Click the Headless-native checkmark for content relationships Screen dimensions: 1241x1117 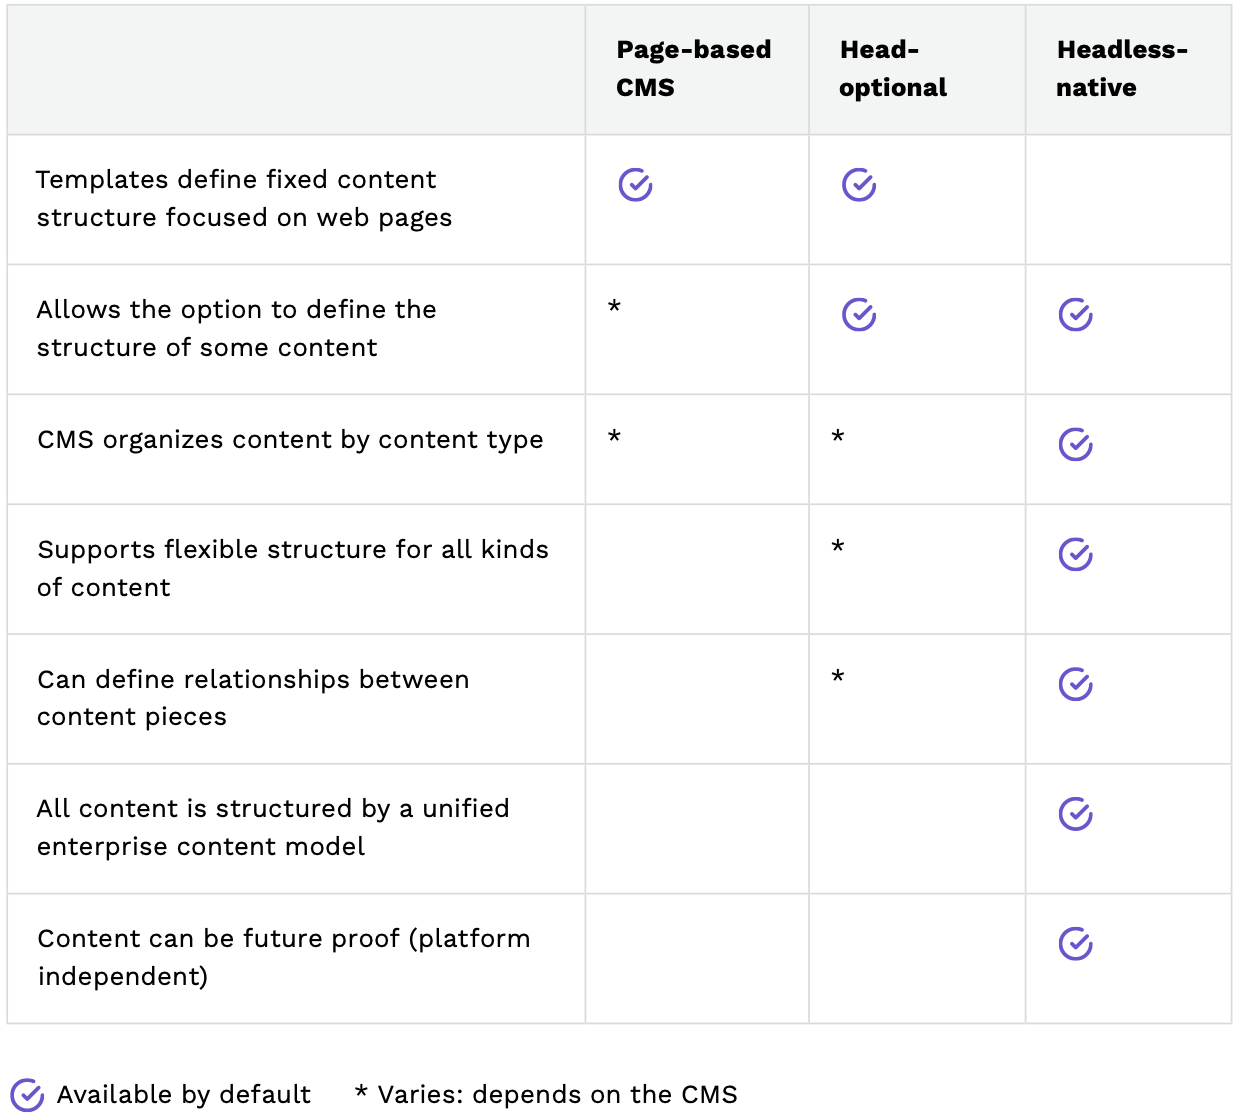1075,685
